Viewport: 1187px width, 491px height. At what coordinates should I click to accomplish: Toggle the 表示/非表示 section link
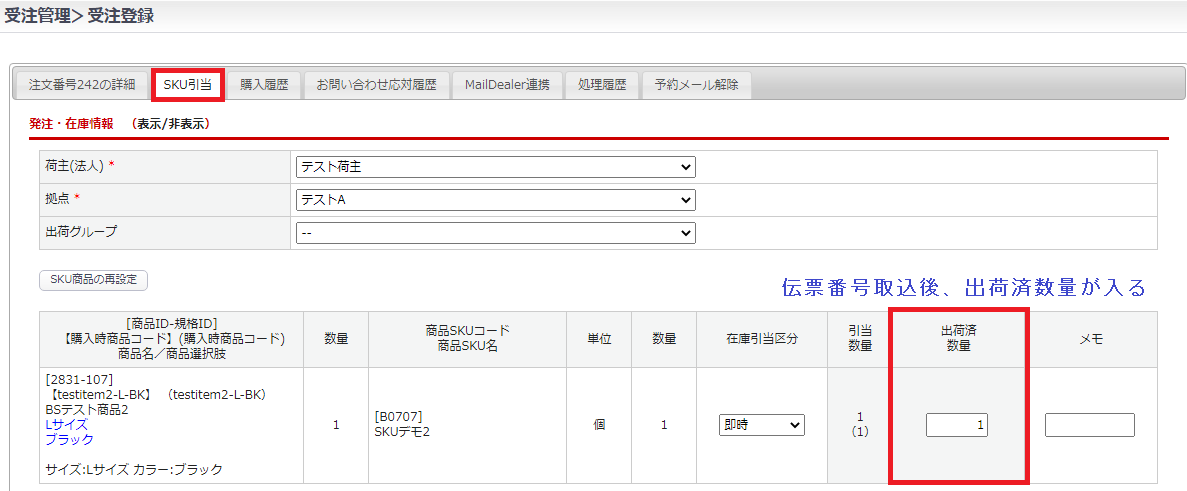pos(170,124)
